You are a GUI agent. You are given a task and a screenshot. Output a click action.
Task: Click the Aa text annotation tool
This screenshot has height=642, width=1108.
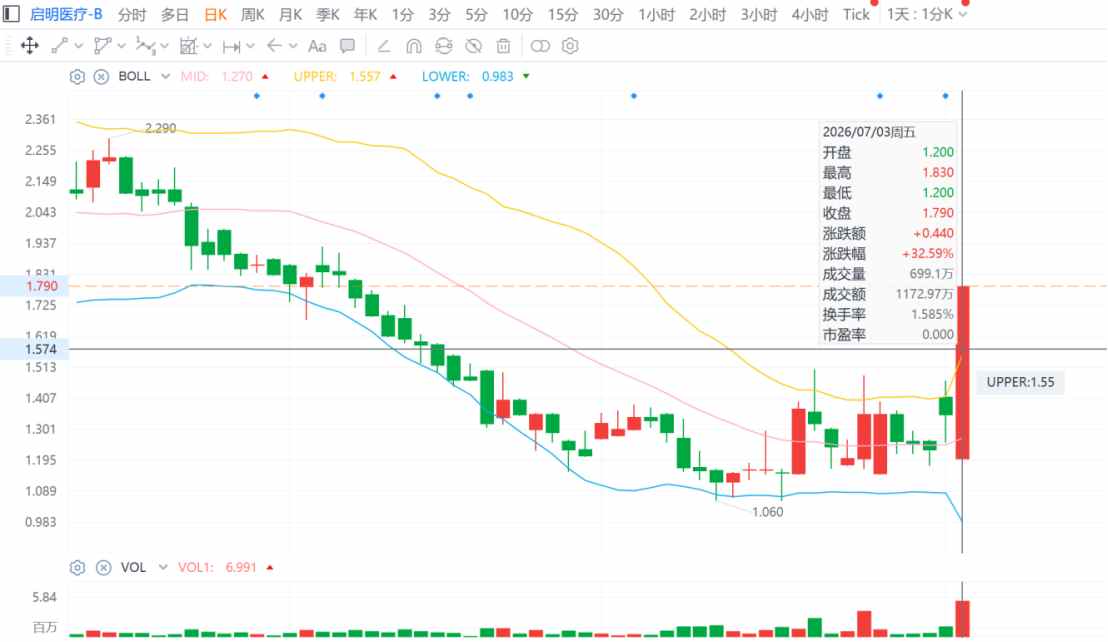click(x=317, y=46)
